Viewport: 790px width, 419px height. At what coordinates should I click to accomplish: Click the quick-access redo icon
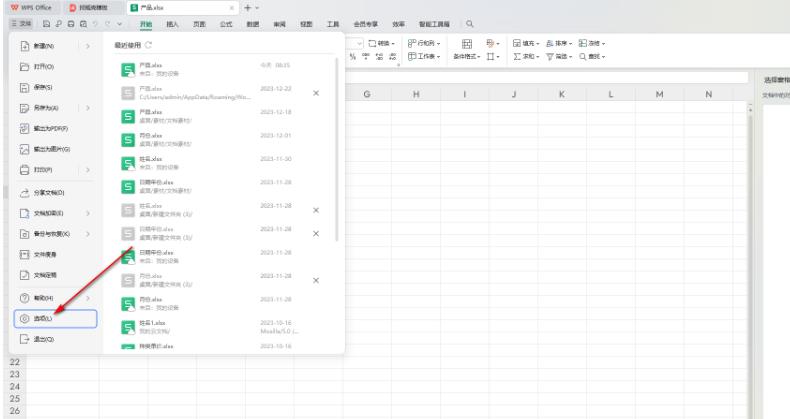tap(108, 24)
